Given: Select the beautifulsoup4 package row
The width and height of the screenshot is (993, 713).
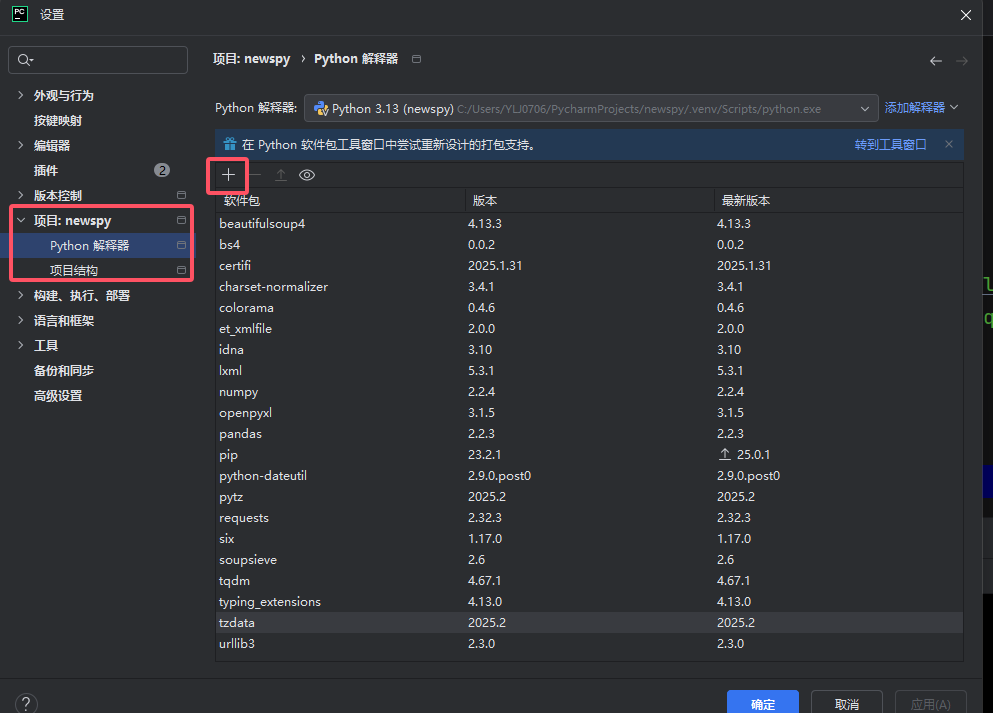Looking at the screenshot, I should pos(590,224).
